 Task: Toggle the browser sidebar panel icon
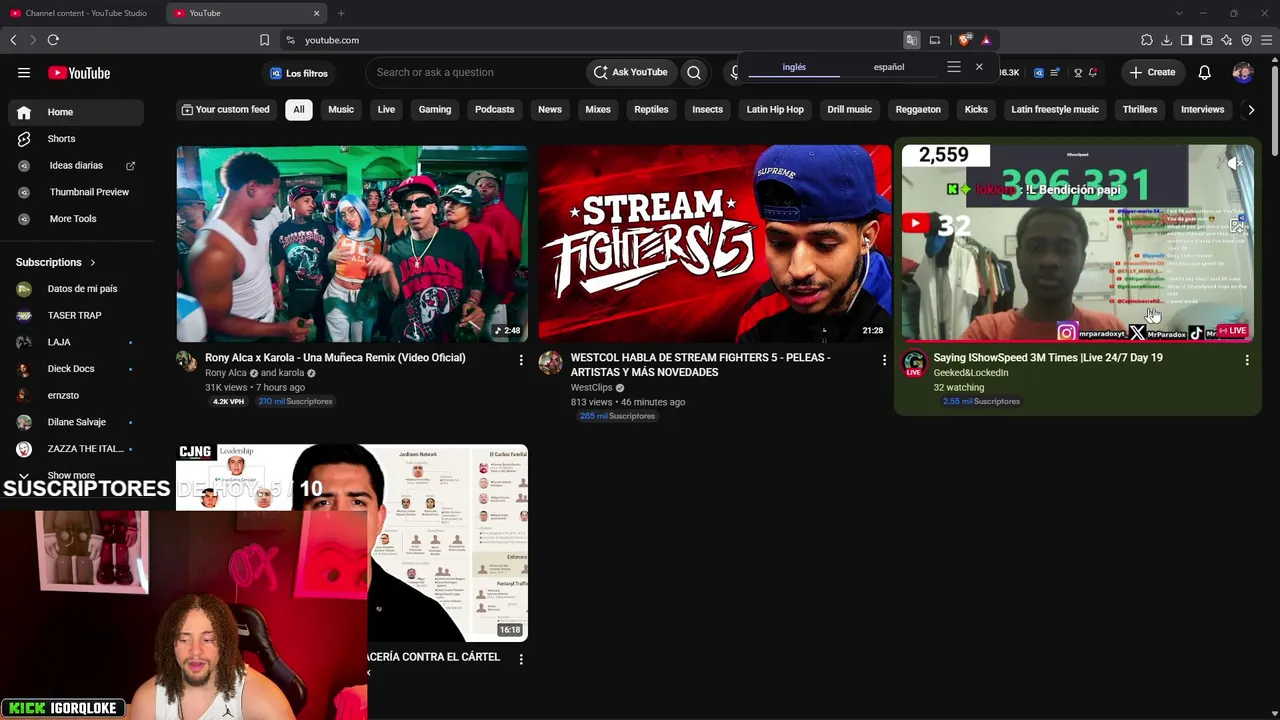tap(1186, 40)
